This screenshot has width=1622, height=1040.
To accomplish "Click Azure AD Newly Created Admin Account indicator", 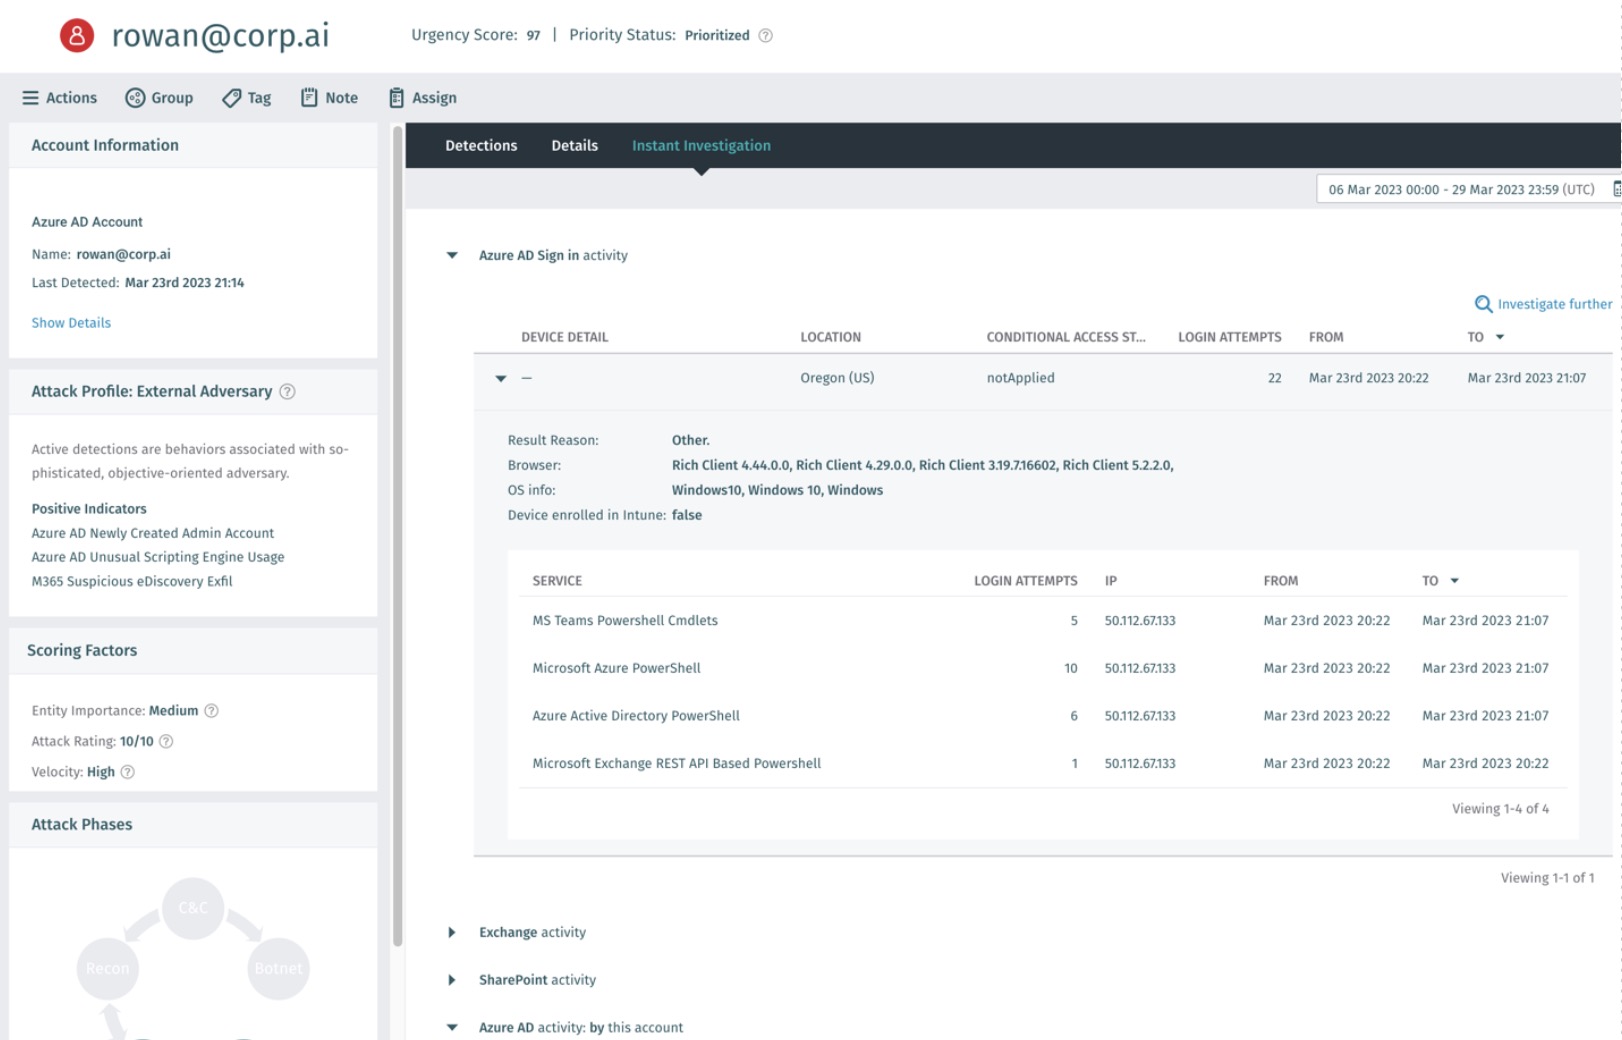I will click(x=152, y=533).
